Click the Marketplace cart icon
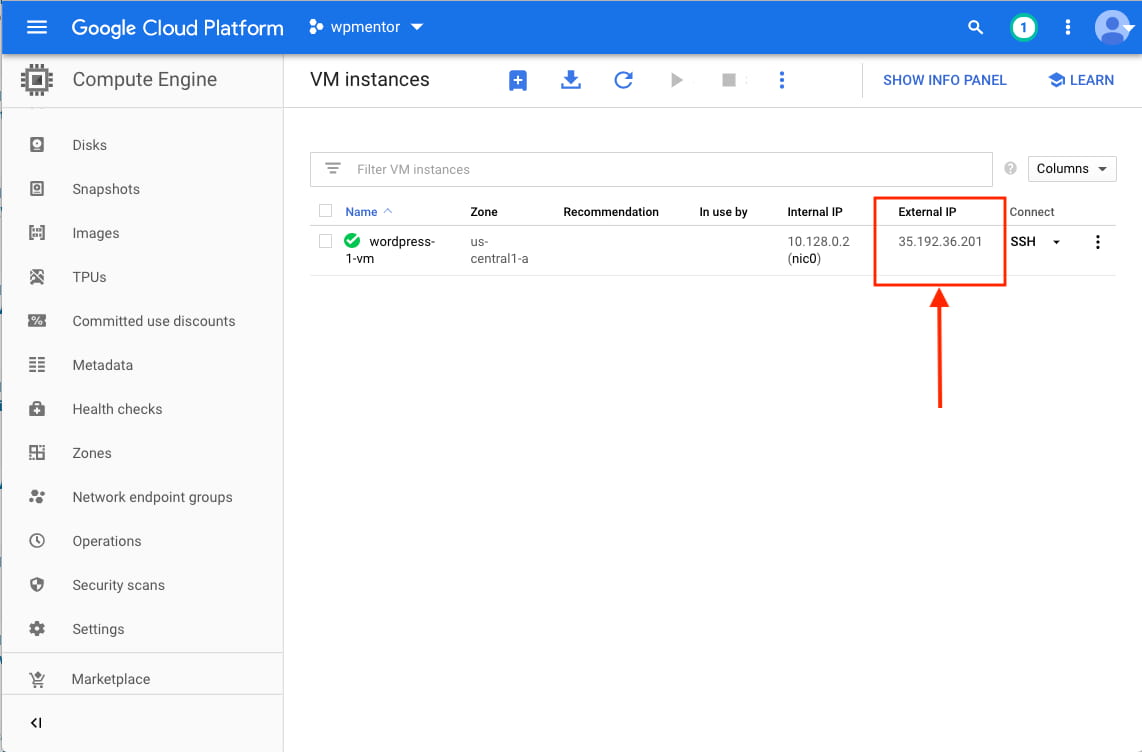 (x=36, y=679)
